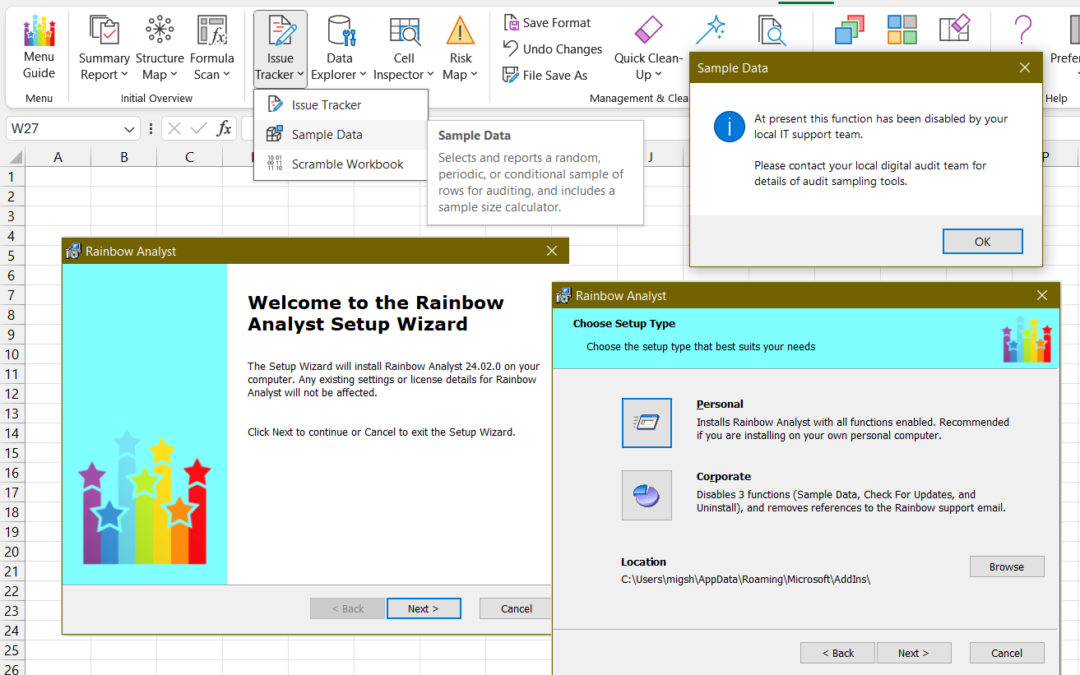This screenshot has width=1080, height=675.
Task: Start a Formula Scan
Action: pyautogui.click(x=212, y=45)
